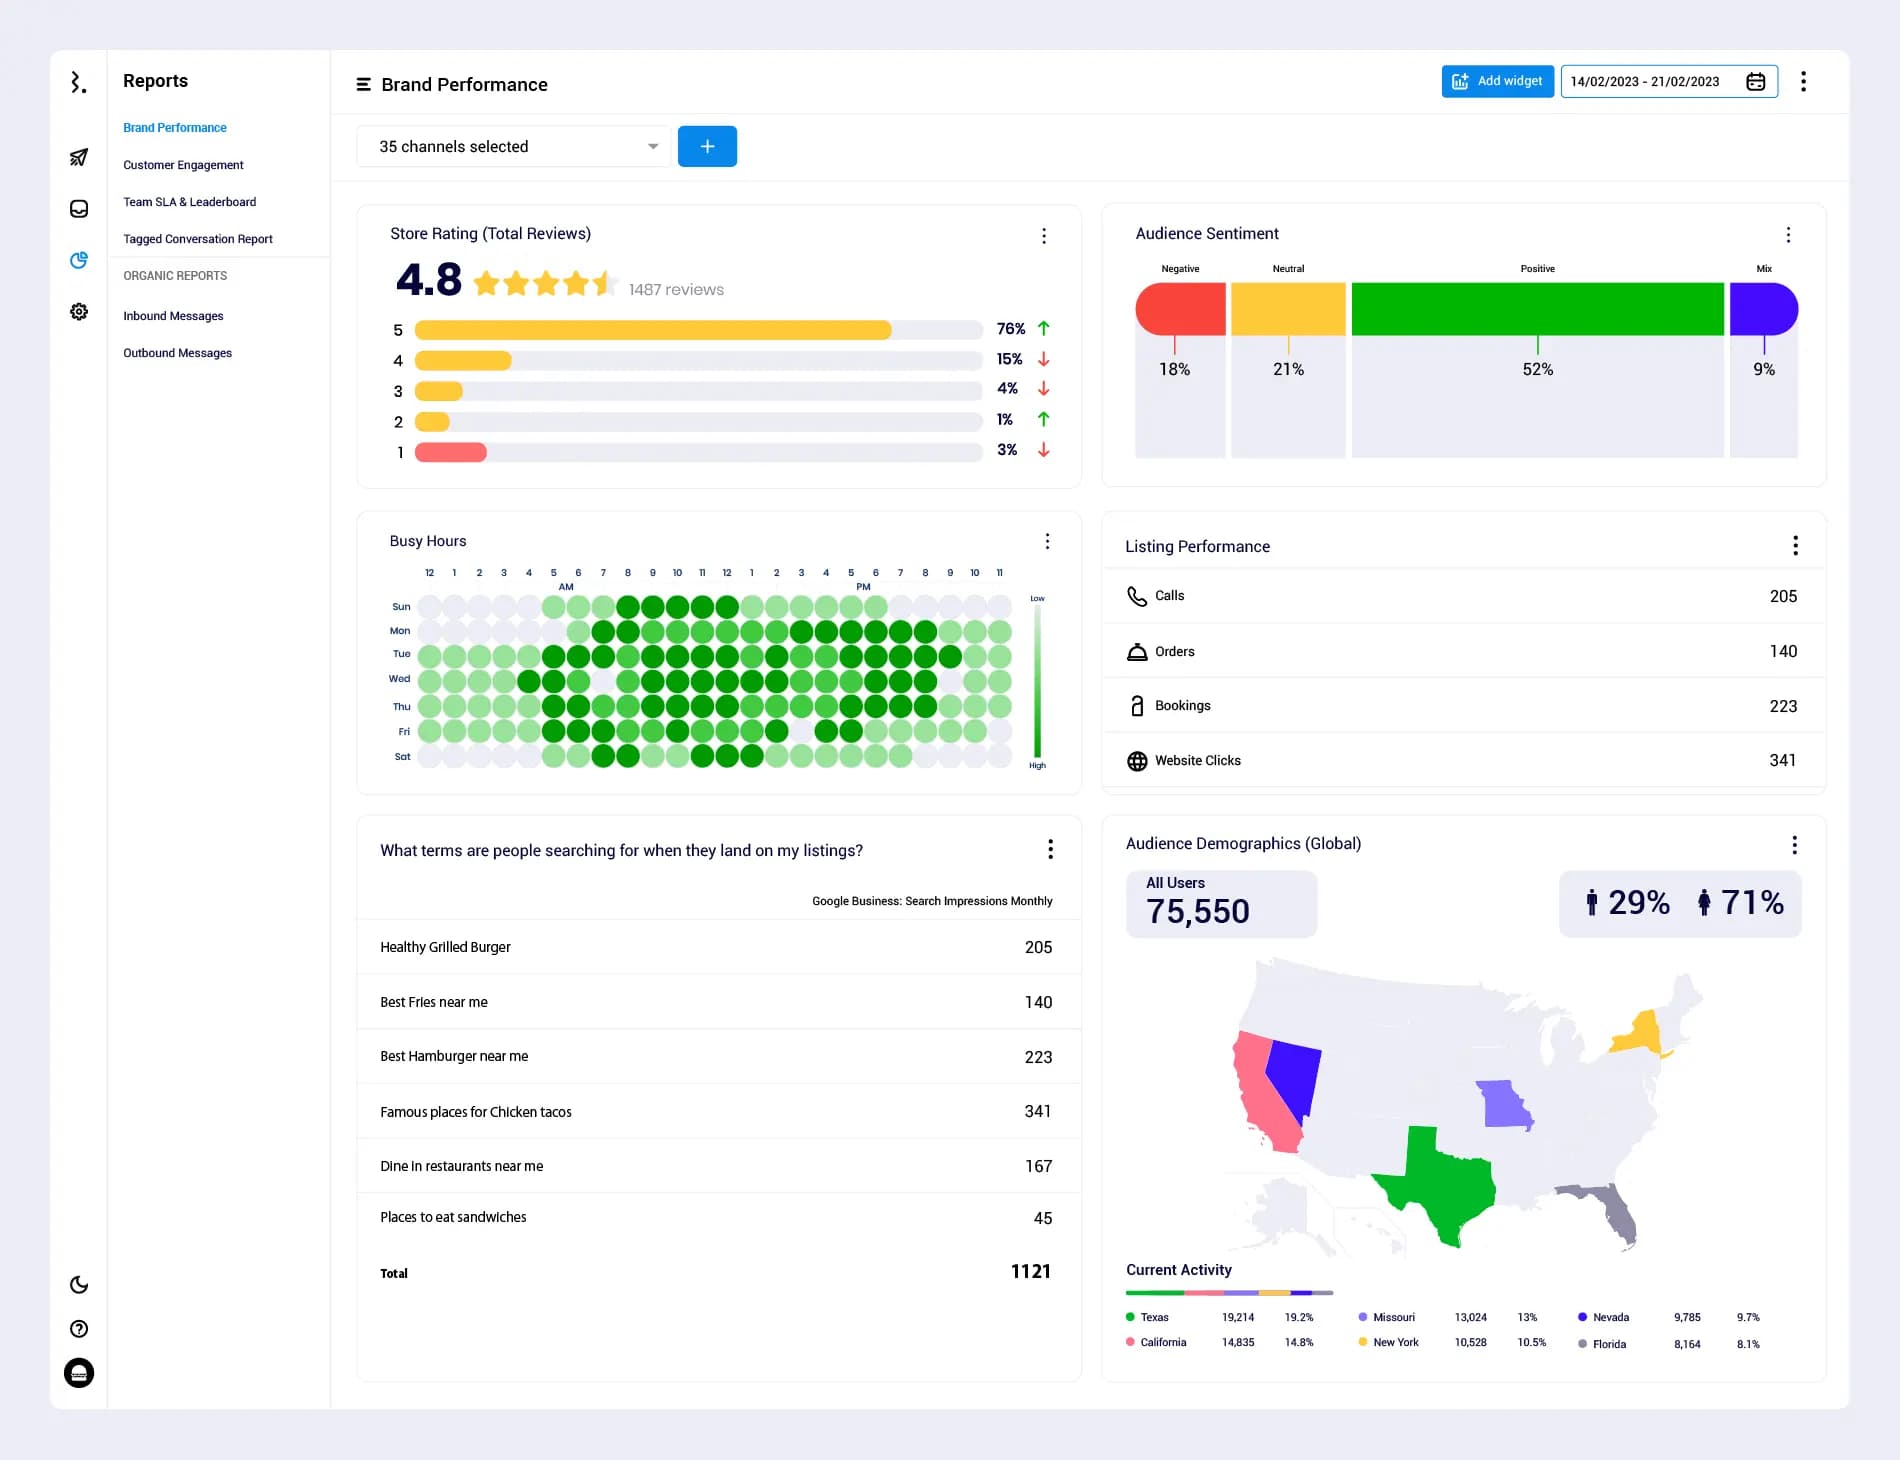Screen dimensions: 1900x1460
Task: Select the inbox icon in left sidebar
Action: coord(79,209)
